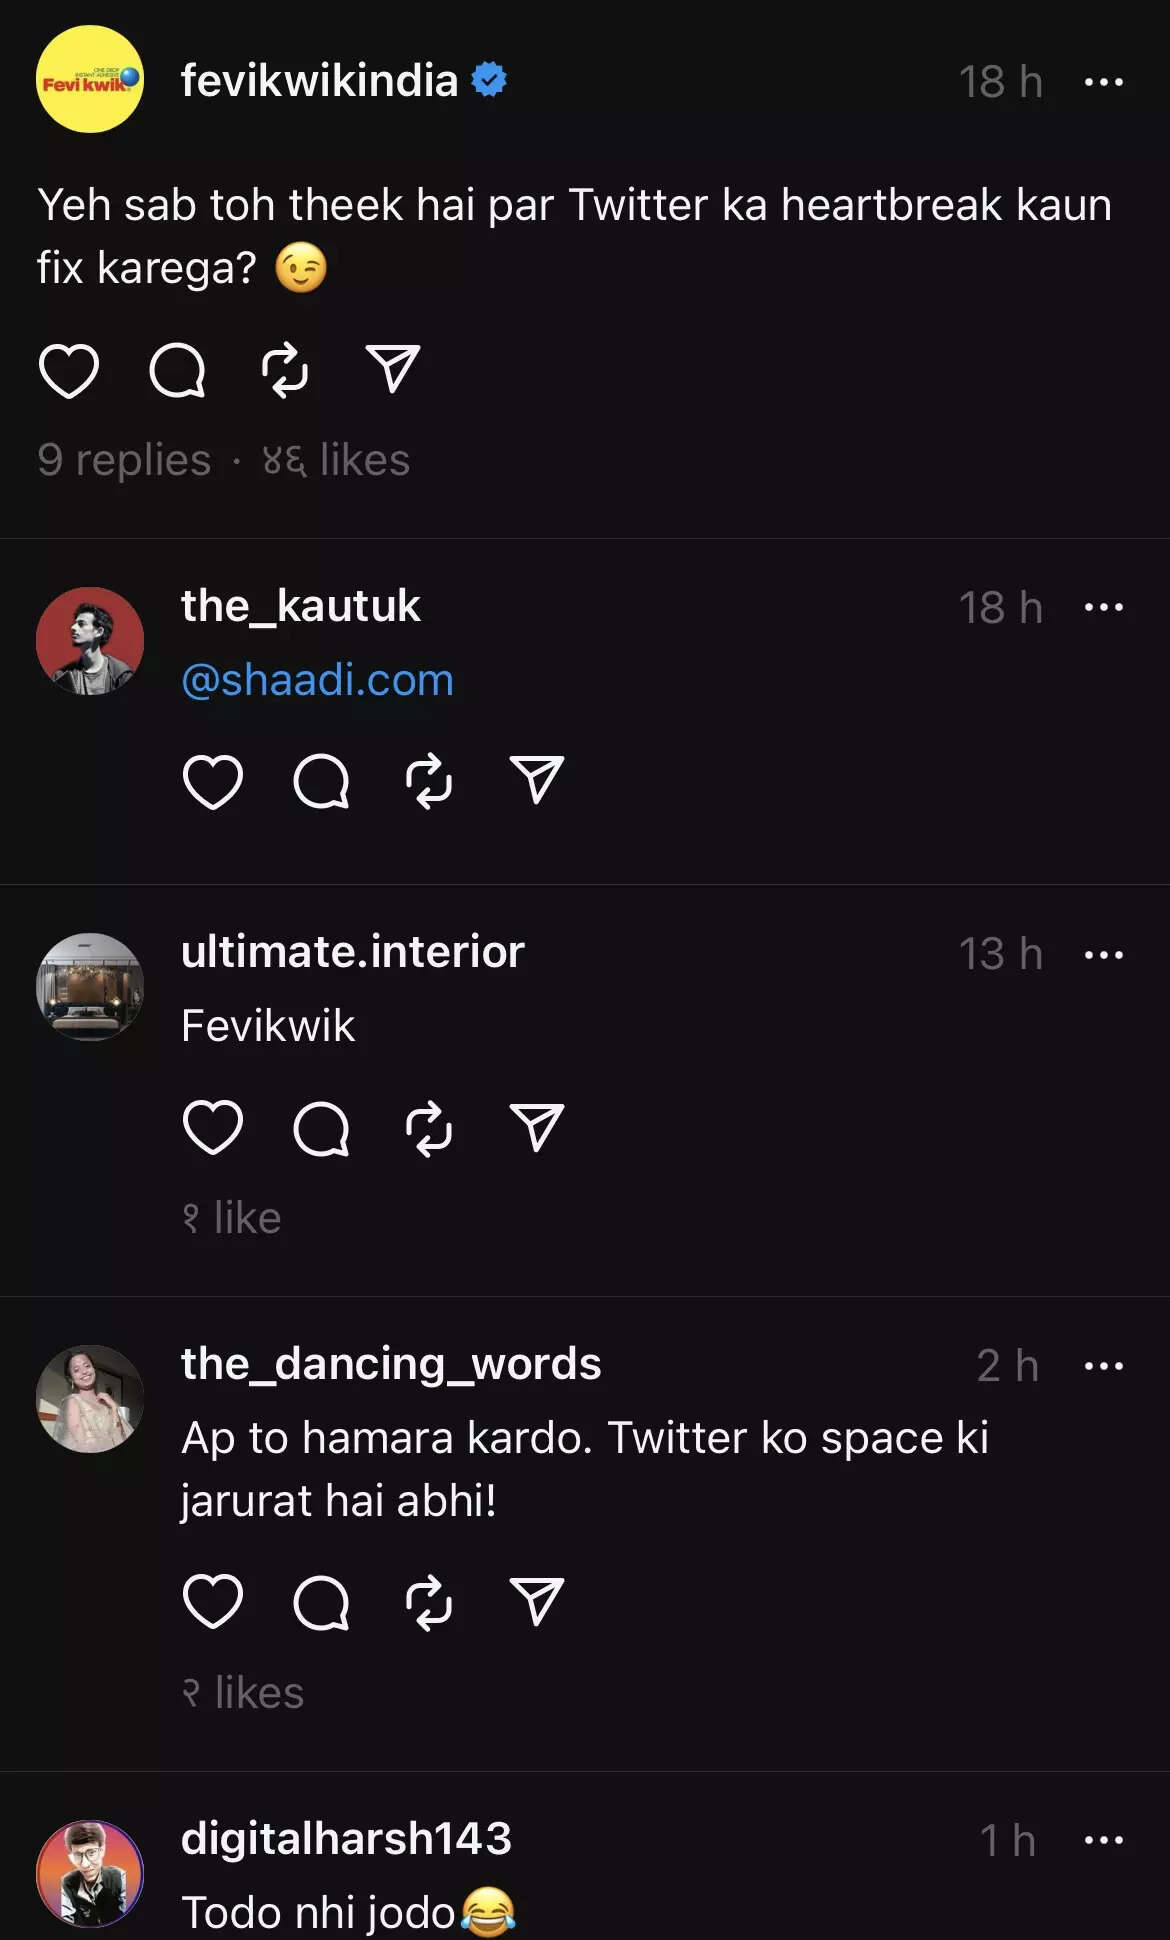Open more options for fevikwikindia post
1170x1940 pixels.
[1103, 82]
